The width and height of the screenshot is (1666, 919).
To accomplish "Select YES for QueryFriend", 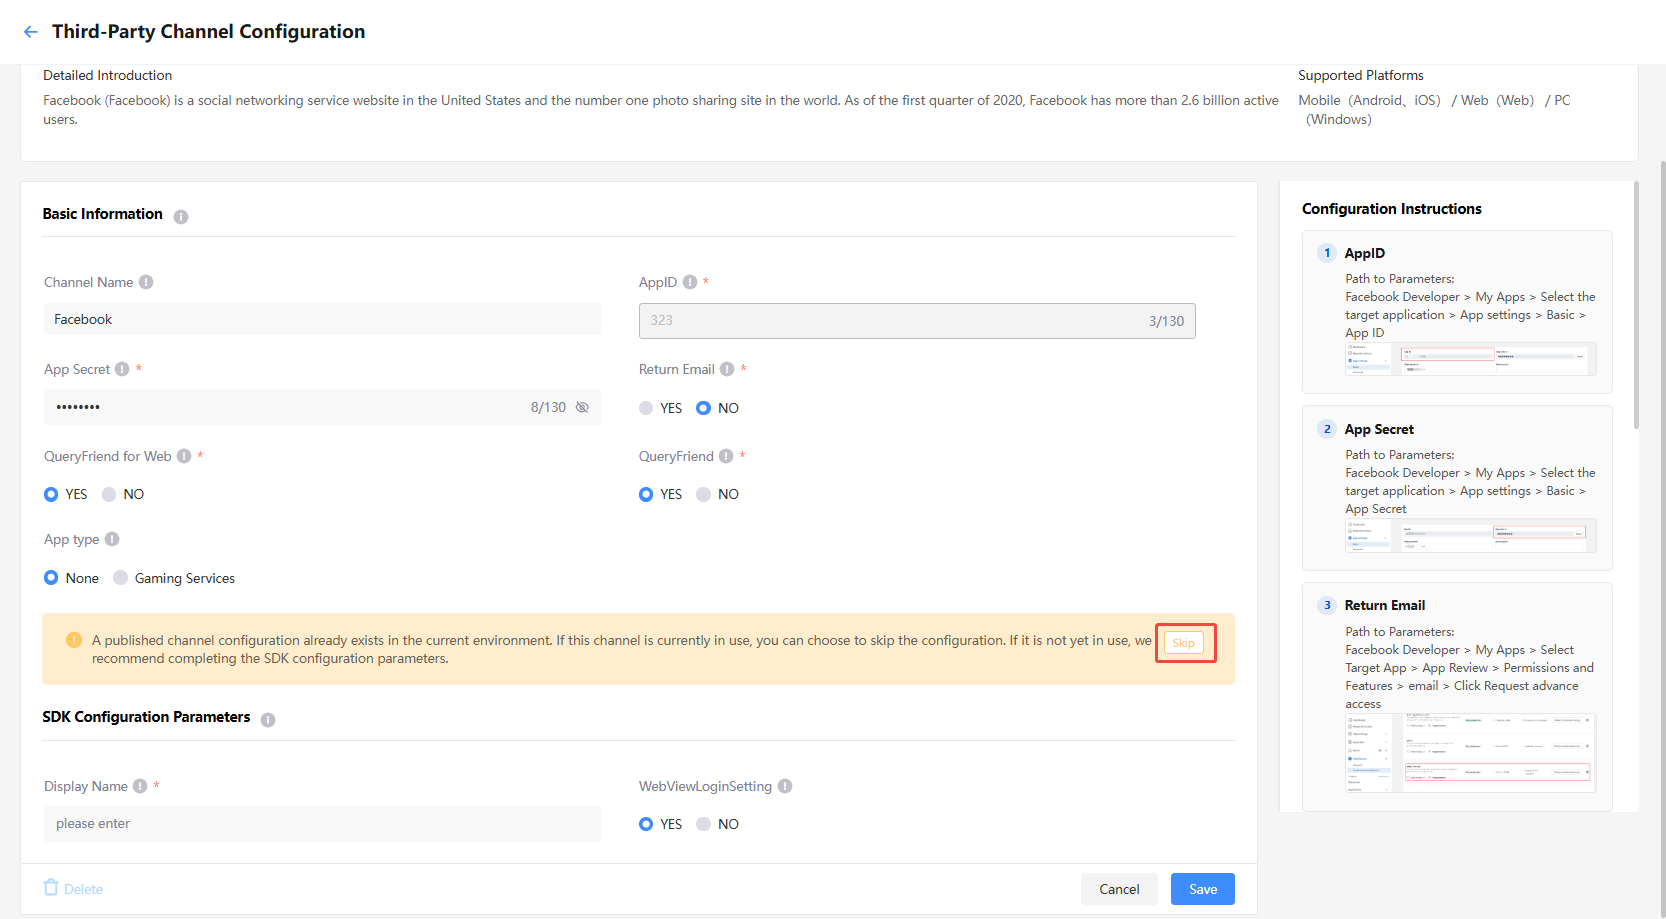I will click(x=646, y=494).
